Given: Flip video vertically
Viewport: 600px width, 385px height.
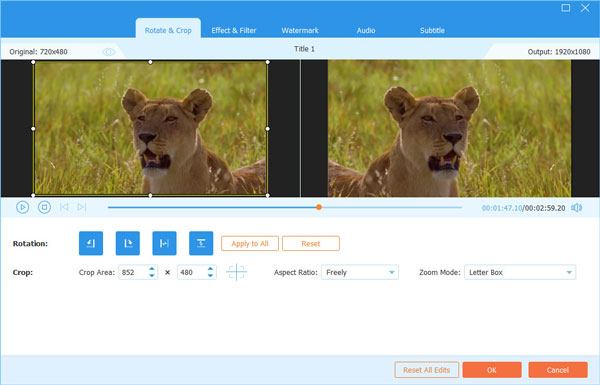Looking at the screenshot, I should click(x=201, y=243).
